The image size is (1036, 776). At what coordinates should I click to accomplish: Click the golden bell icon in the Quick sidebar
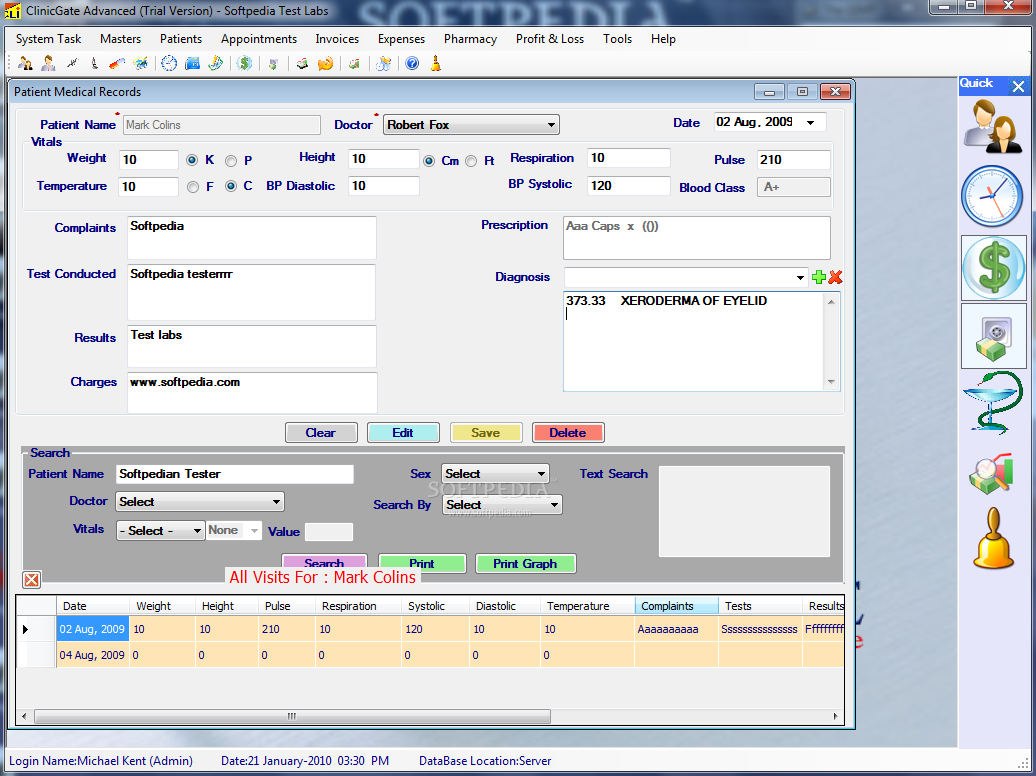point(993,539)
